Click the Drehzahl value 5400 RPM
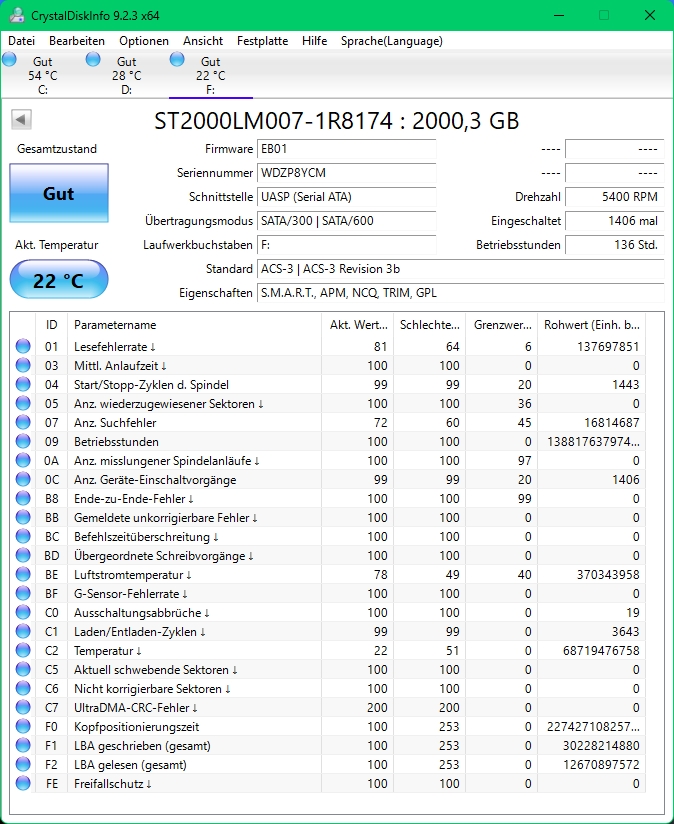This screenshot has height=824, width=674. coord(615,197)
